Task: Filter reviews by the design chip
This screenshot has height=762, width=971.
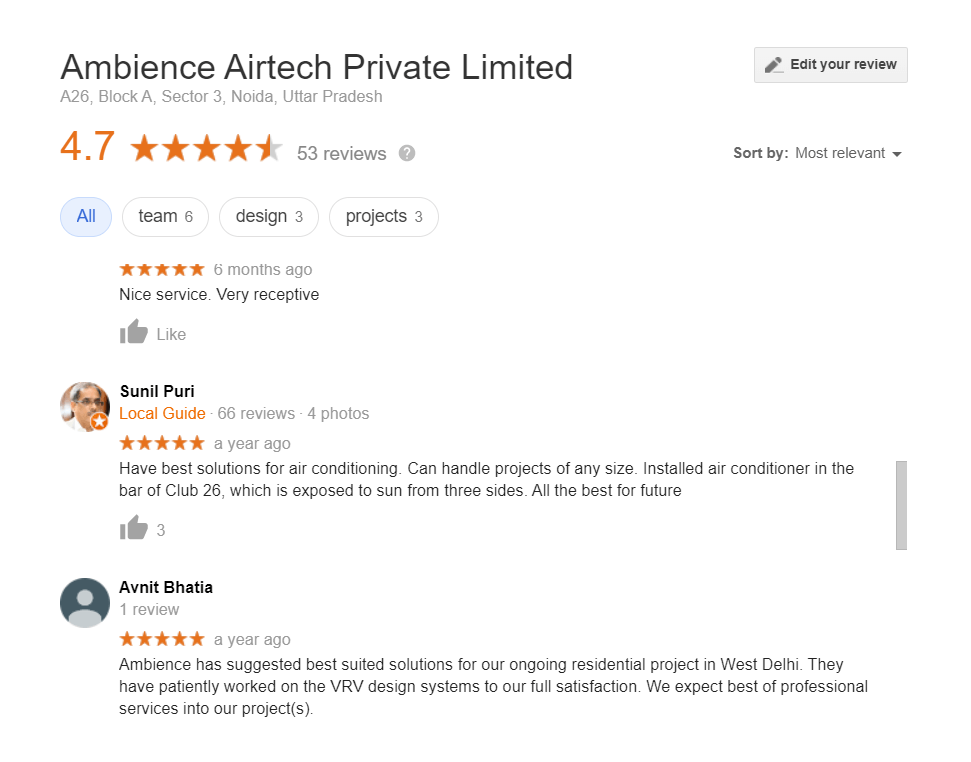Action: pos(268,217)
